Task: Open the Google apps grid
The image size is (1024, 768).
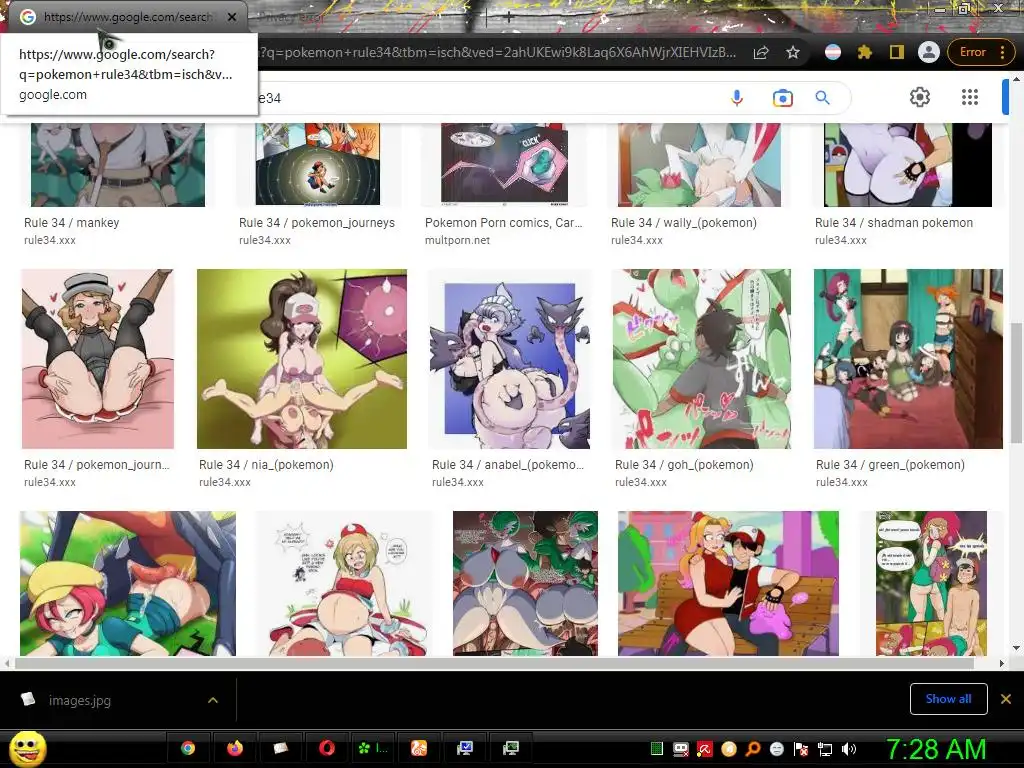Action: point(970,97)
